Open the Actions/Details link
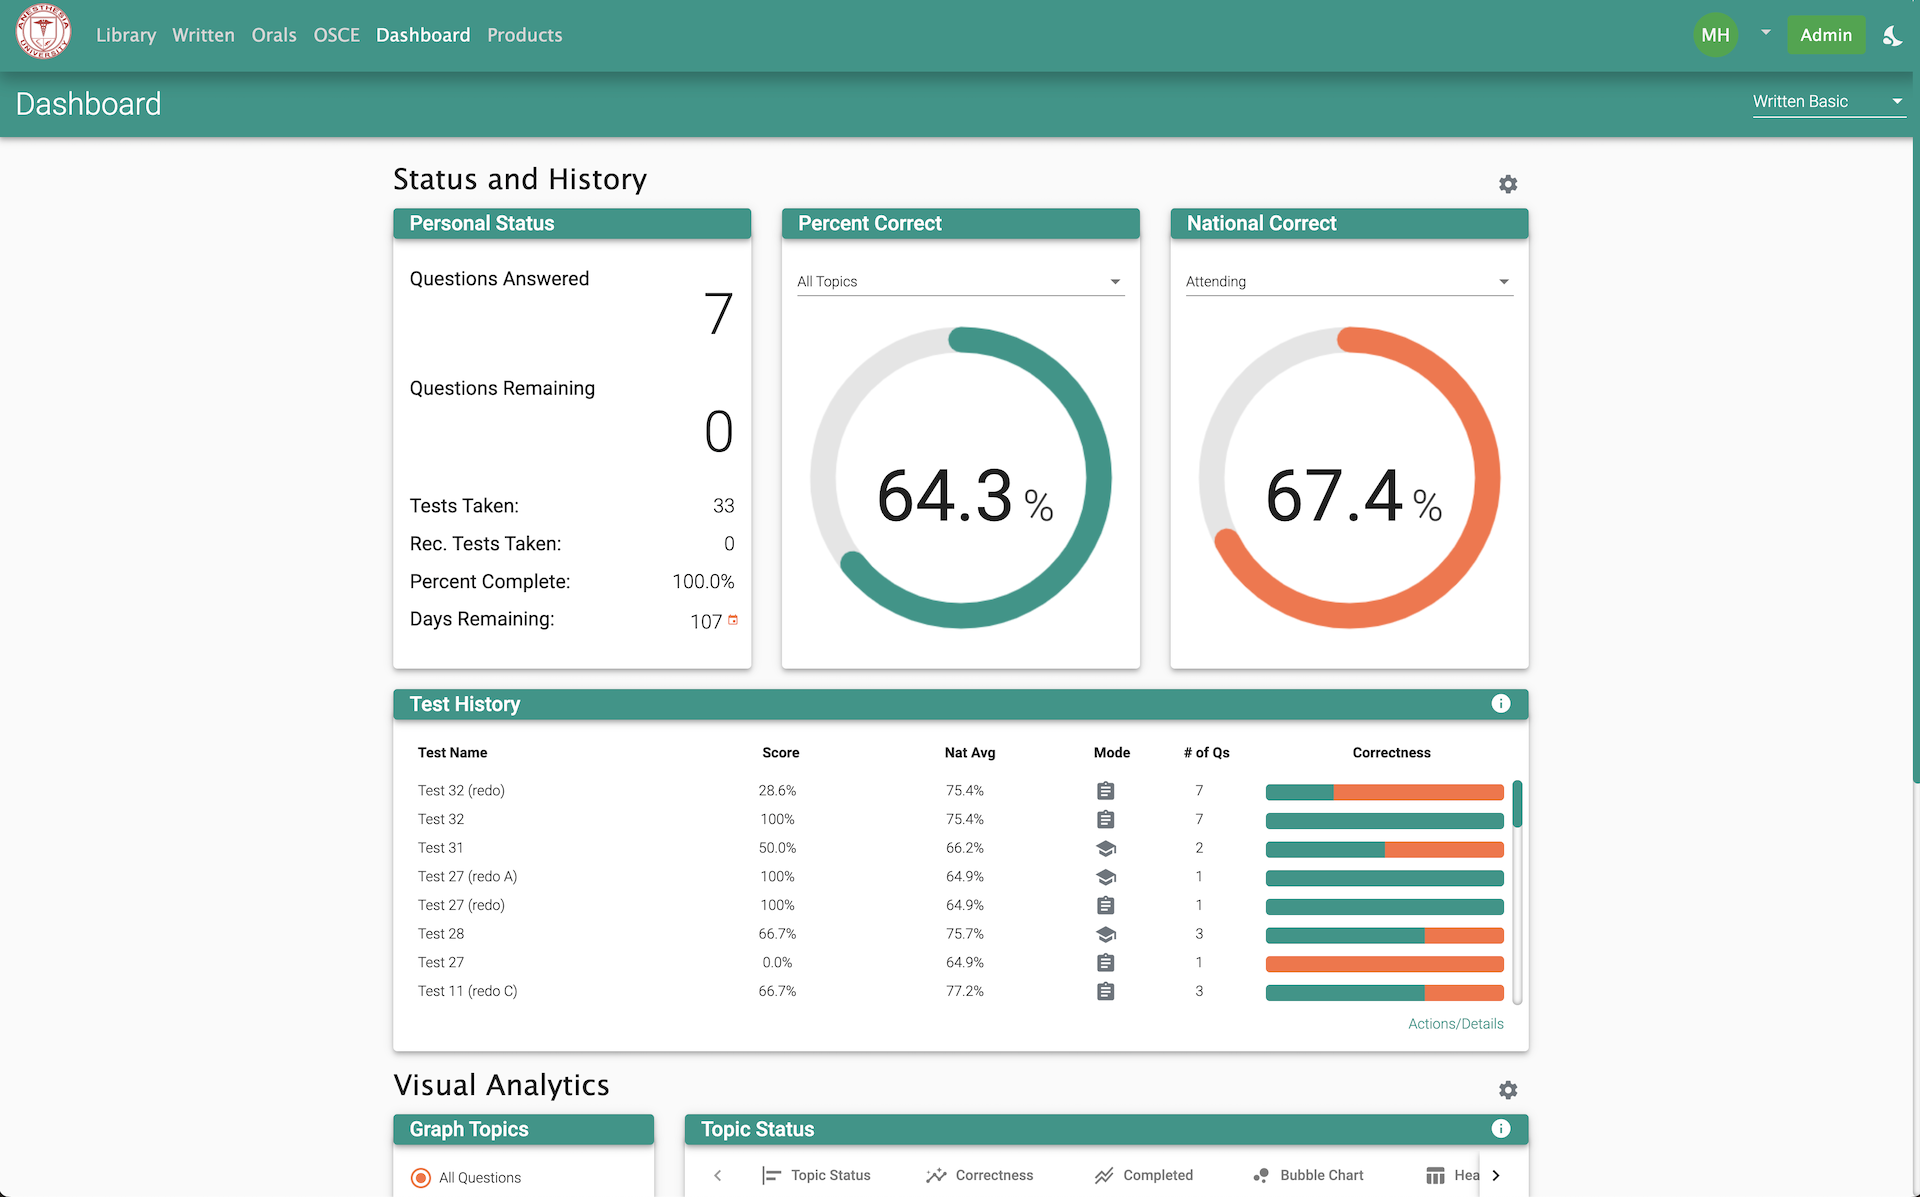 (x=1455, y=1024)
